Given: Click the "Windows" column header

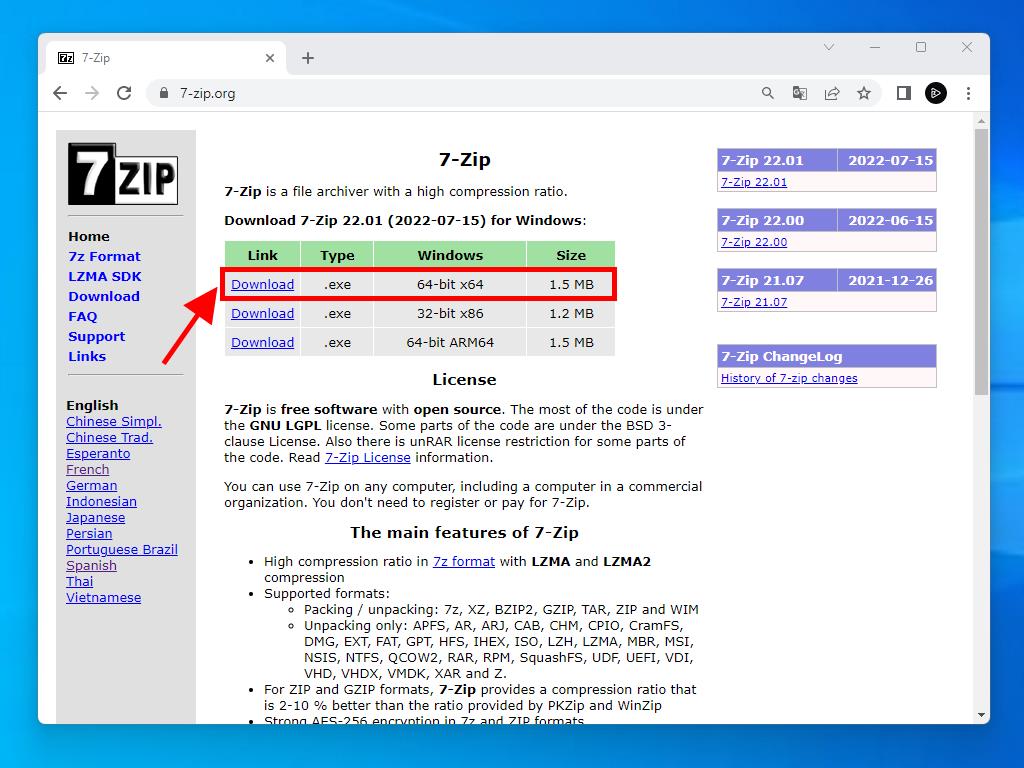Looking at the screenshot, I should pos(450,255).
